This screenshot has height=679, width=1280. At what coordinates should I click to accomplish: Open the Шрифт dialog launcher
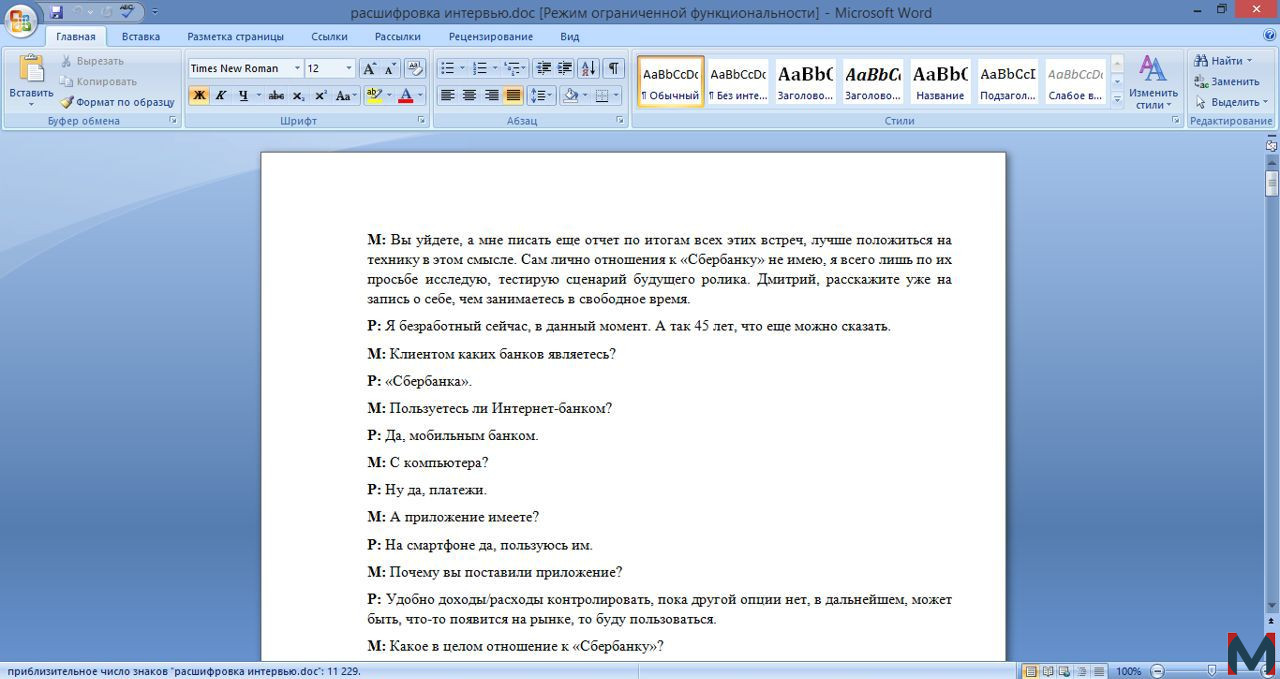coord(421,121)
